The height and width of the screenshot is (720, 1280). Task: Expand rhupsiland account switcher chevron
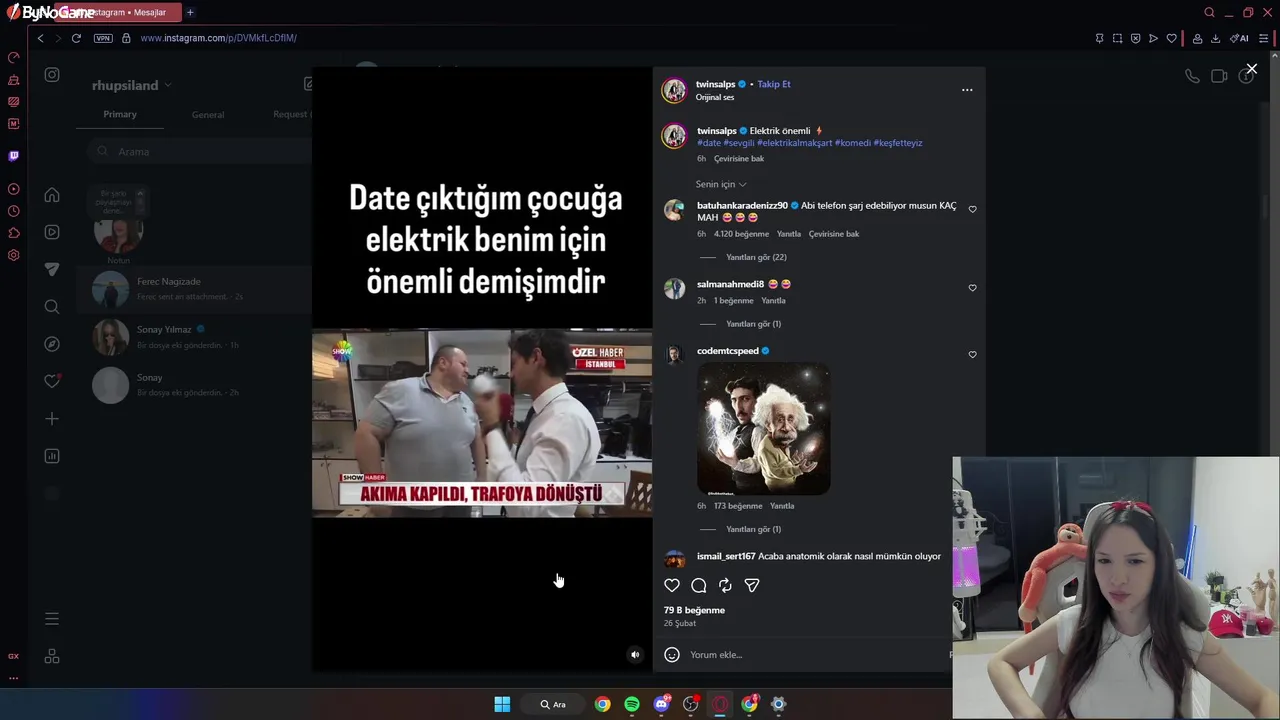(168, 85)
